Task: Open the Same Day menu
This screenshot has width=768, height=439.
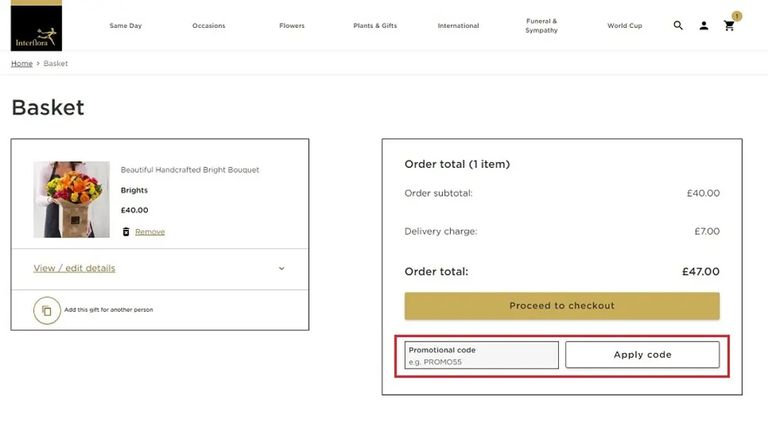Action: (x=125, y=26)
